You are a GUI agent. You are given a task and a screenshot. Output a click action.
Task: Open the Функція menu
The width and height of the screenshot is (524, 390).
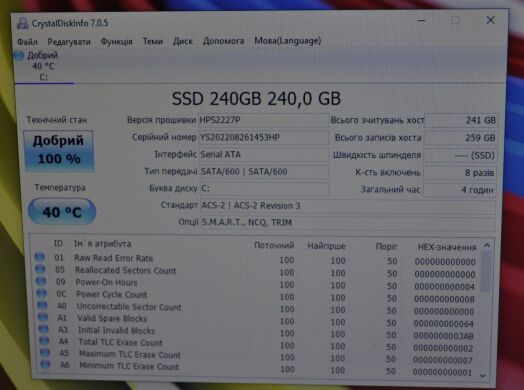click(x=116, y=42)
